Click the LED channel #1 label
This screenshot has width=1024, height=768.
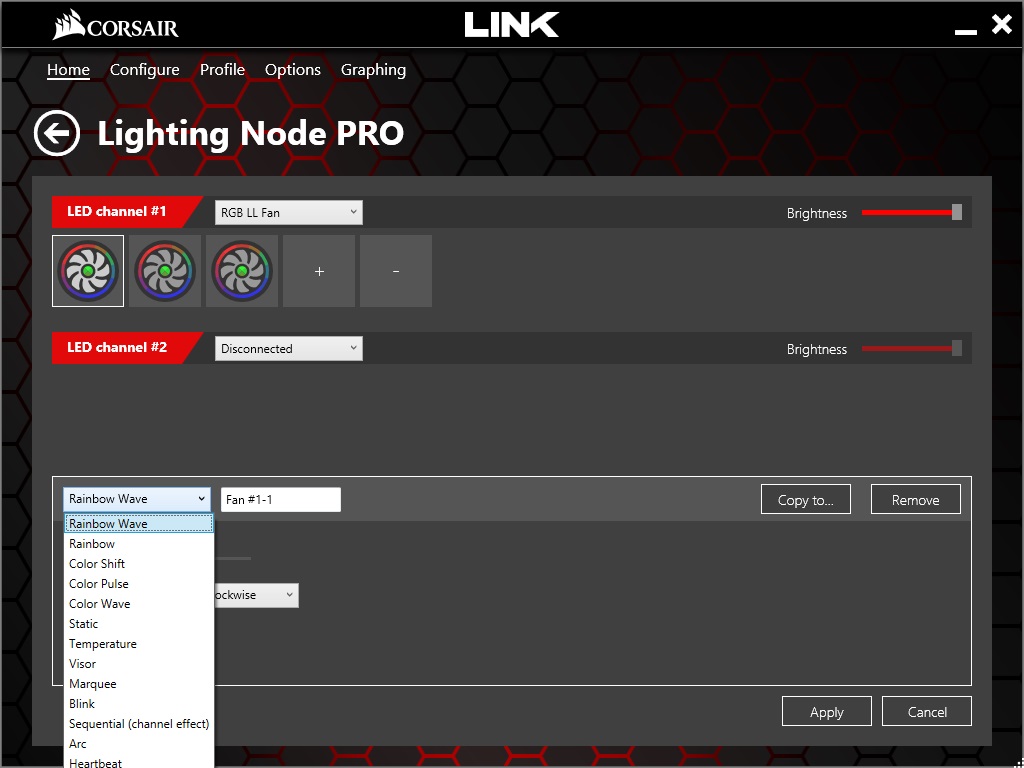coord(117,212)
